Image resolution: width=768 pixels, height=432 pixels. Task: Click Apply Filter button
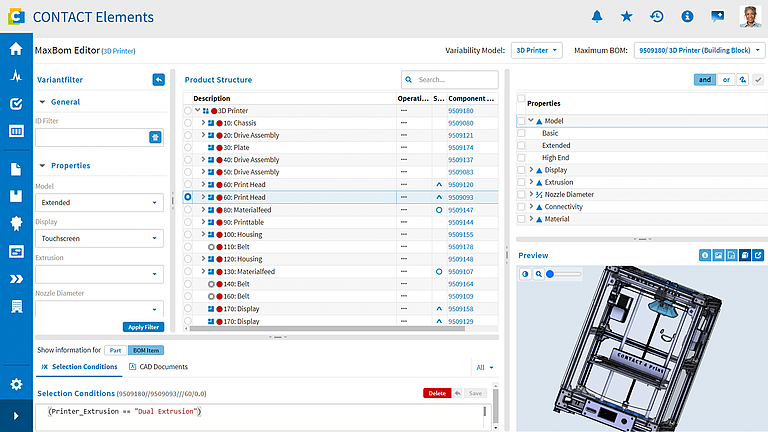tap(143, 327)
